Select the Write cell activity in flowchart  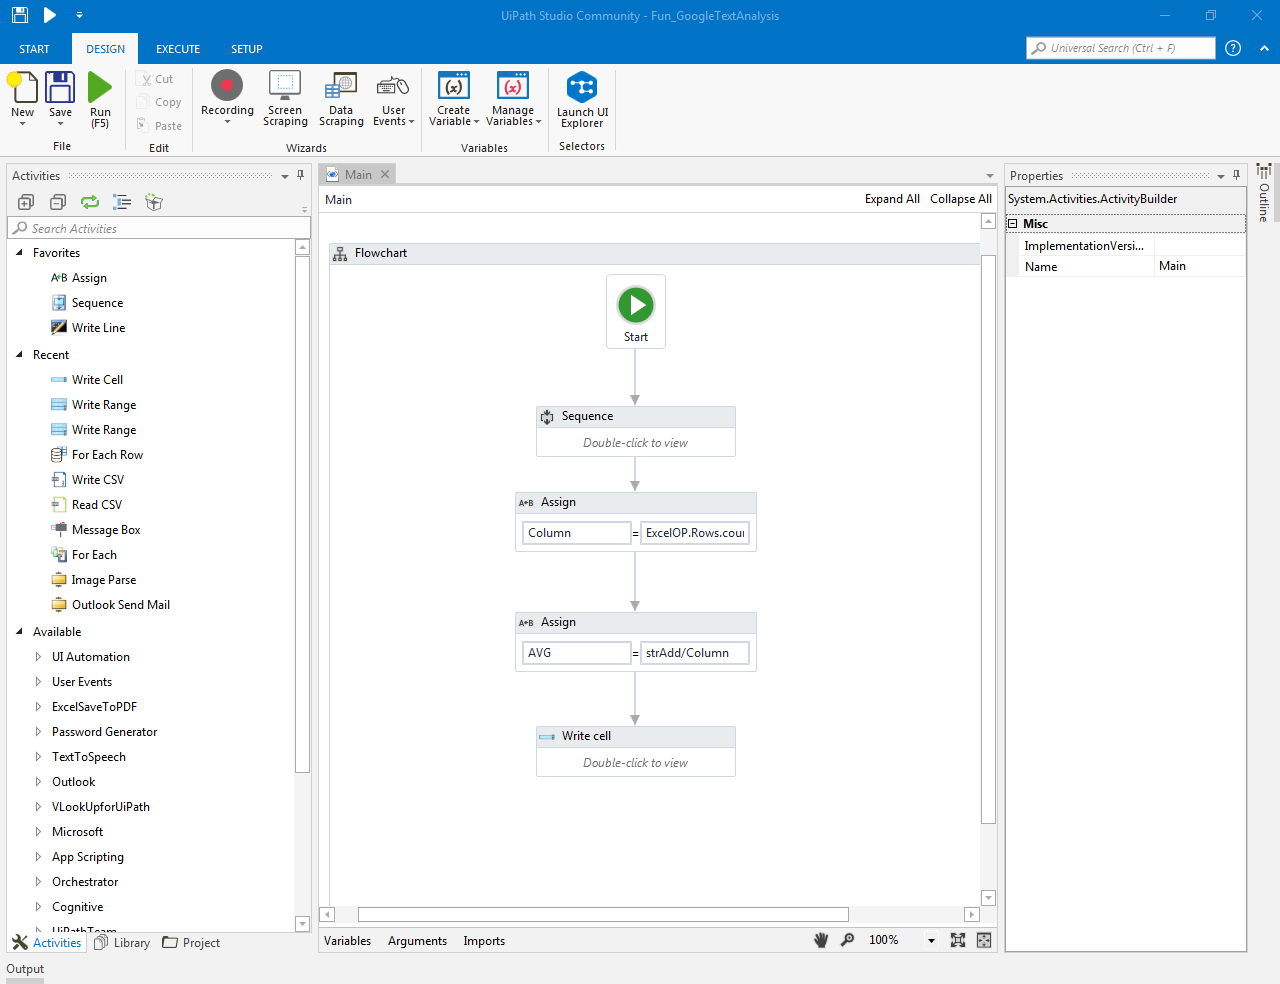tap(636, 751)
